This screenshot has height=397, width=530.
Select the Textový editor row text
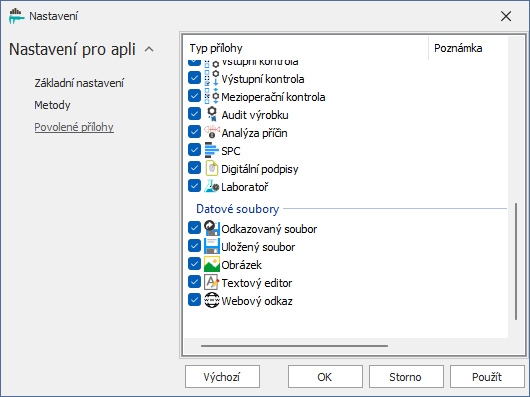257,283
